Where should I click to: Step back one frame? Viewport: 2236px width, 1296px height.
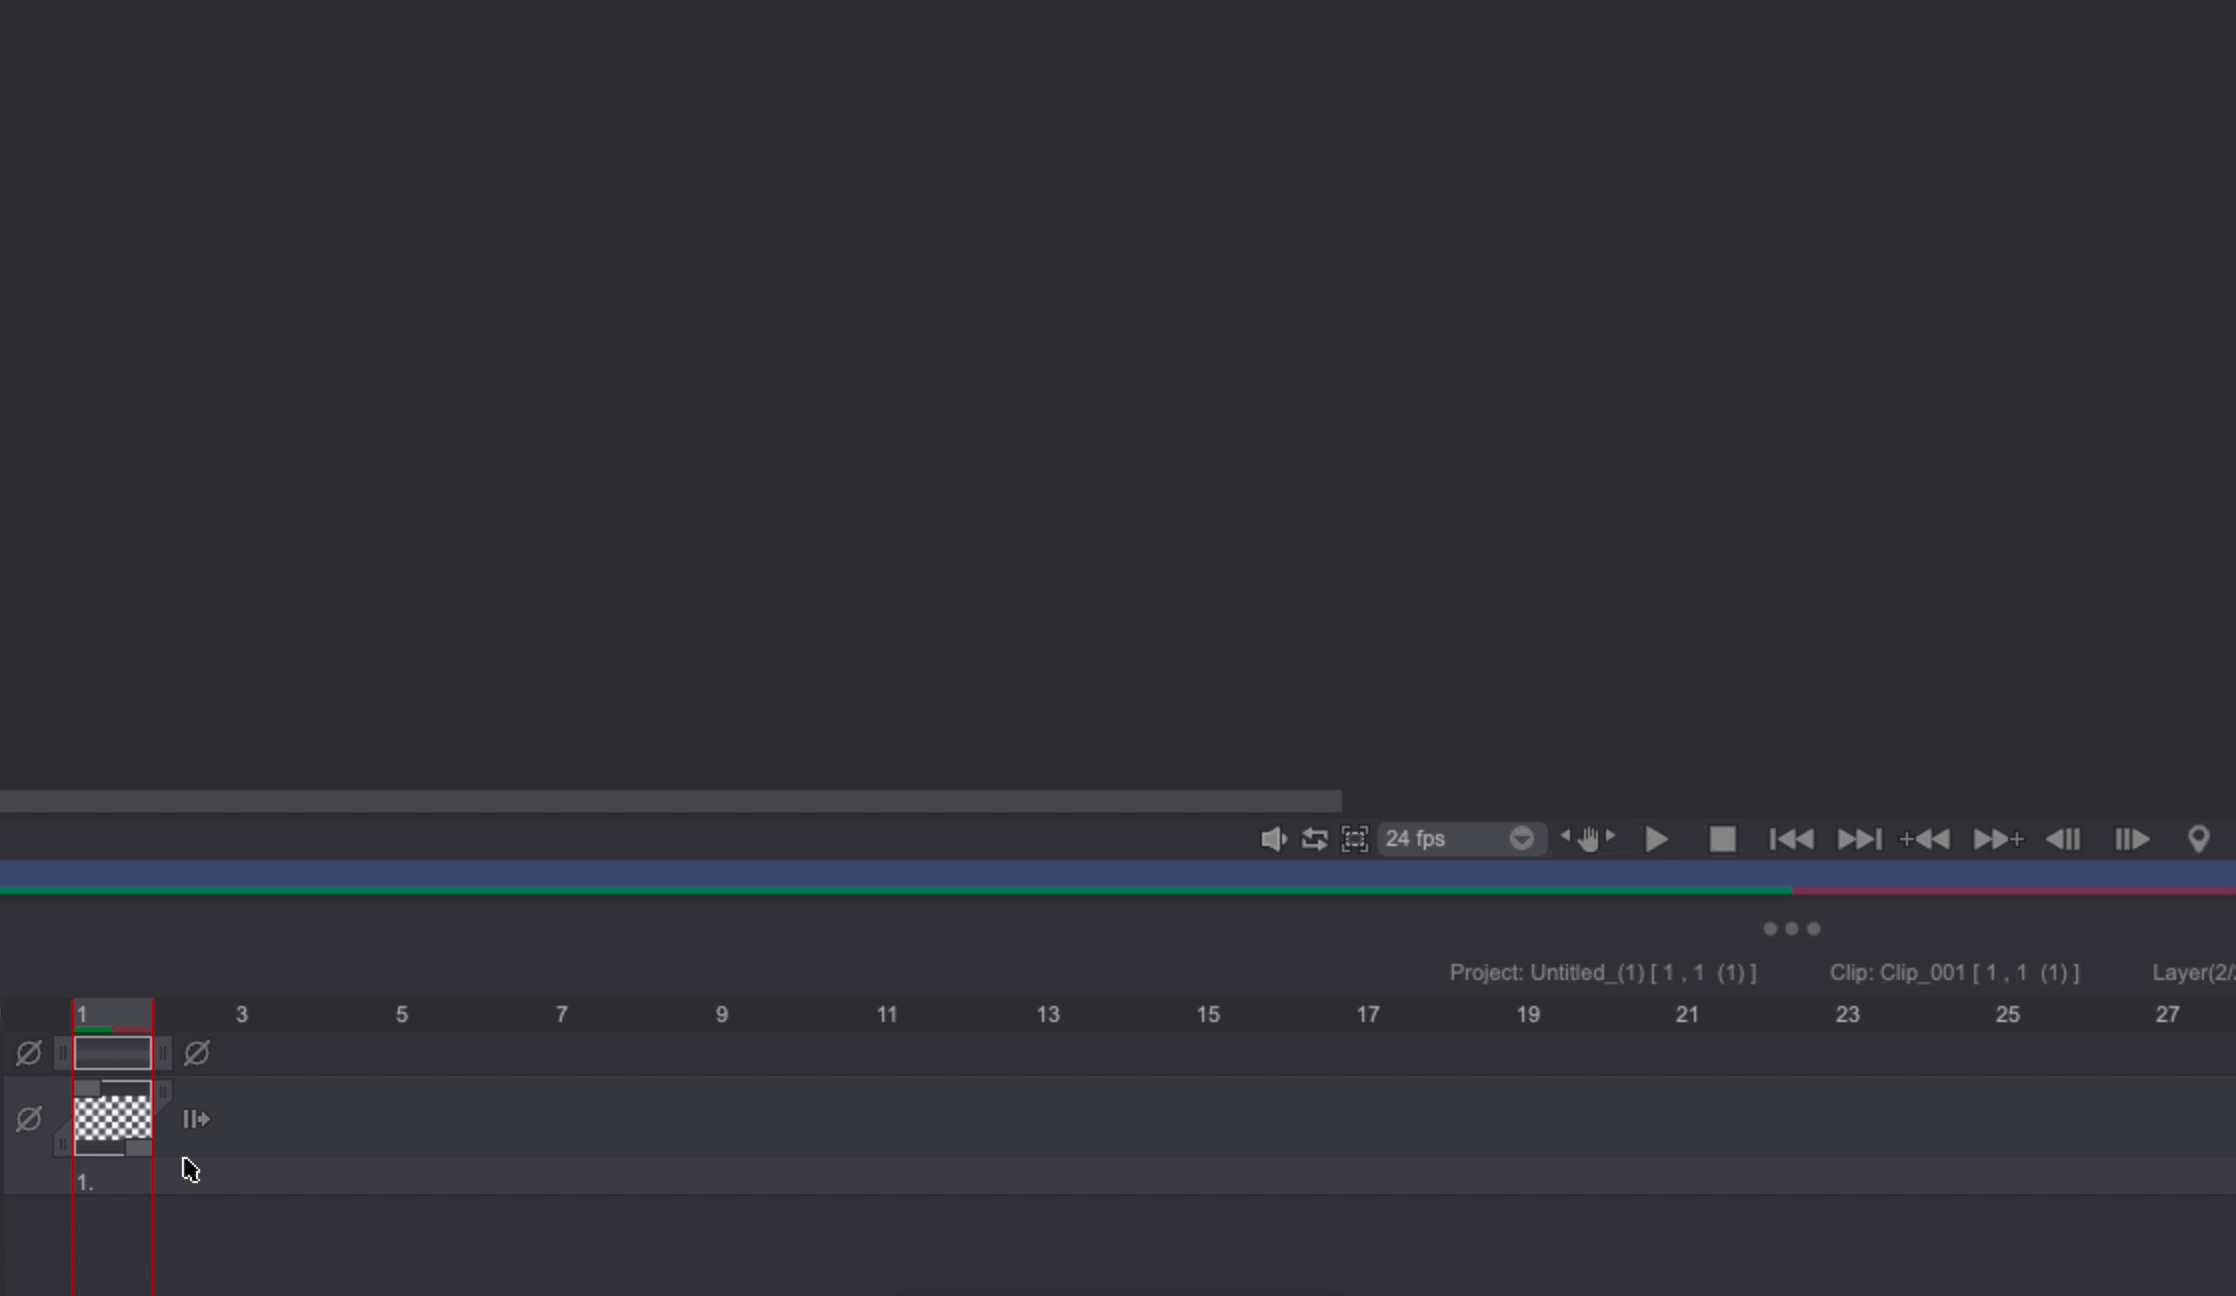[x=2063, y=839]
